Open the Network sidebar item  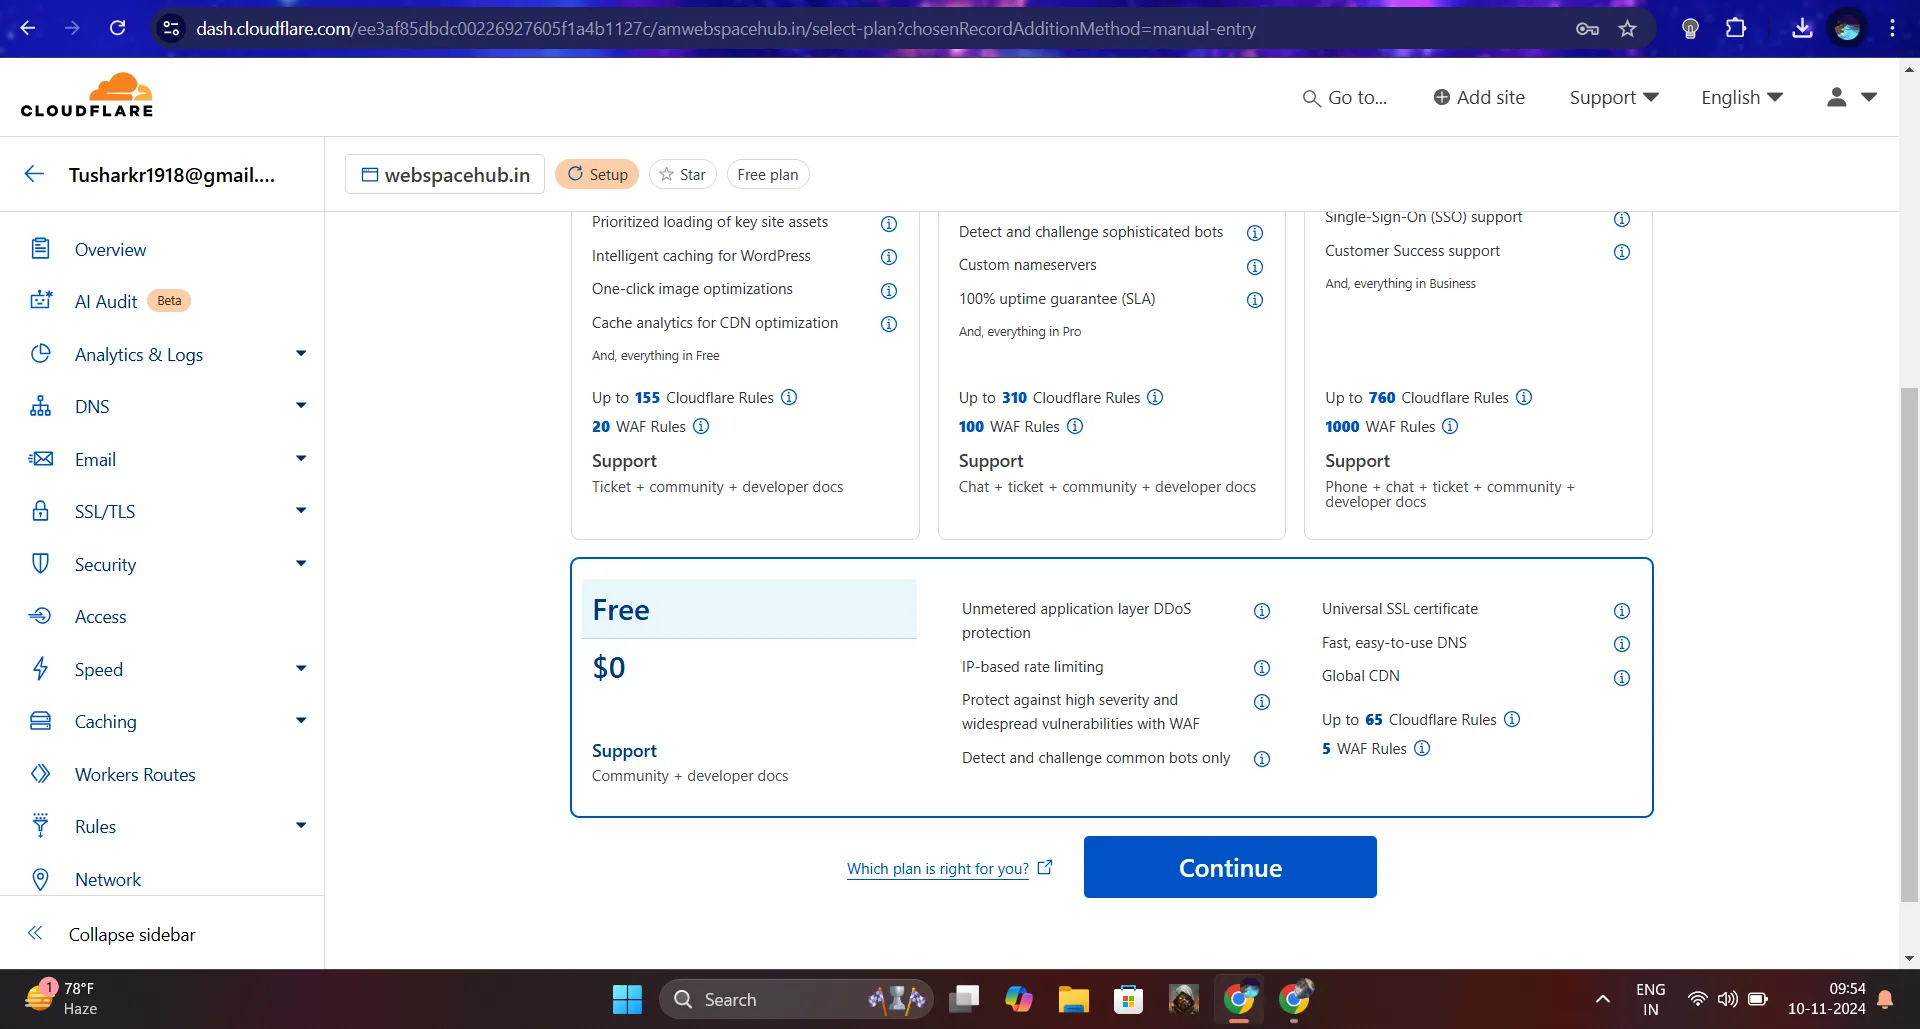(108, 879)
